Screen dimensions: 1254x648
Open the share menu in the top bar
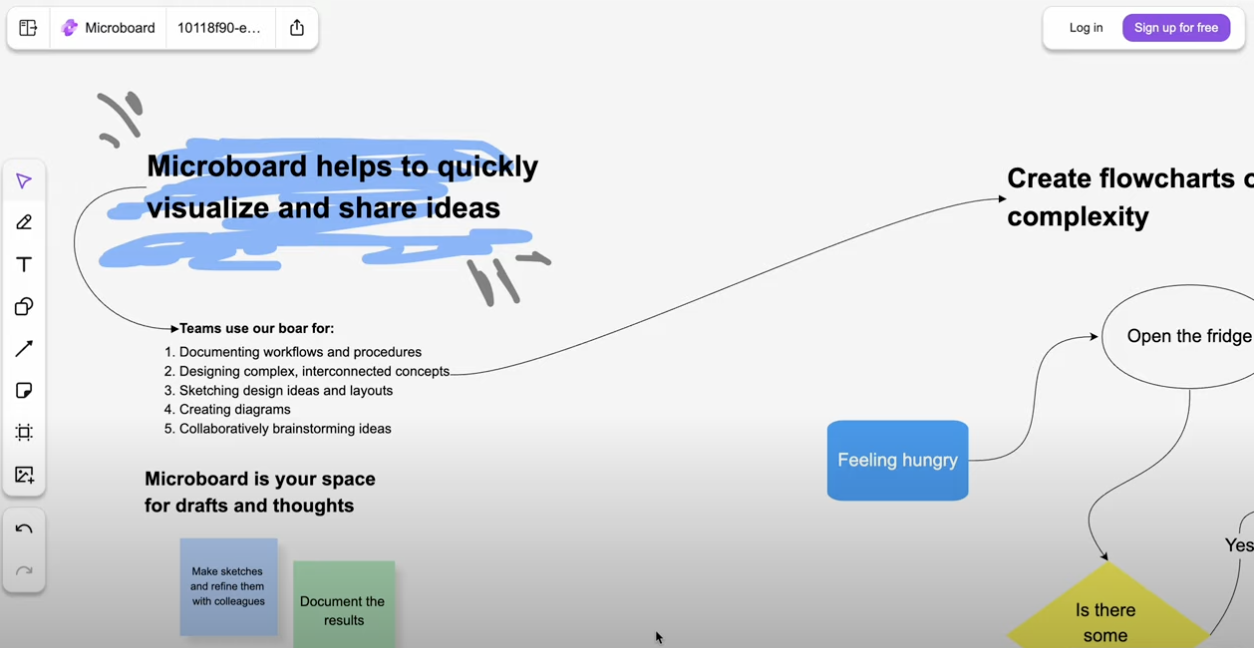(x=296, y=27)
